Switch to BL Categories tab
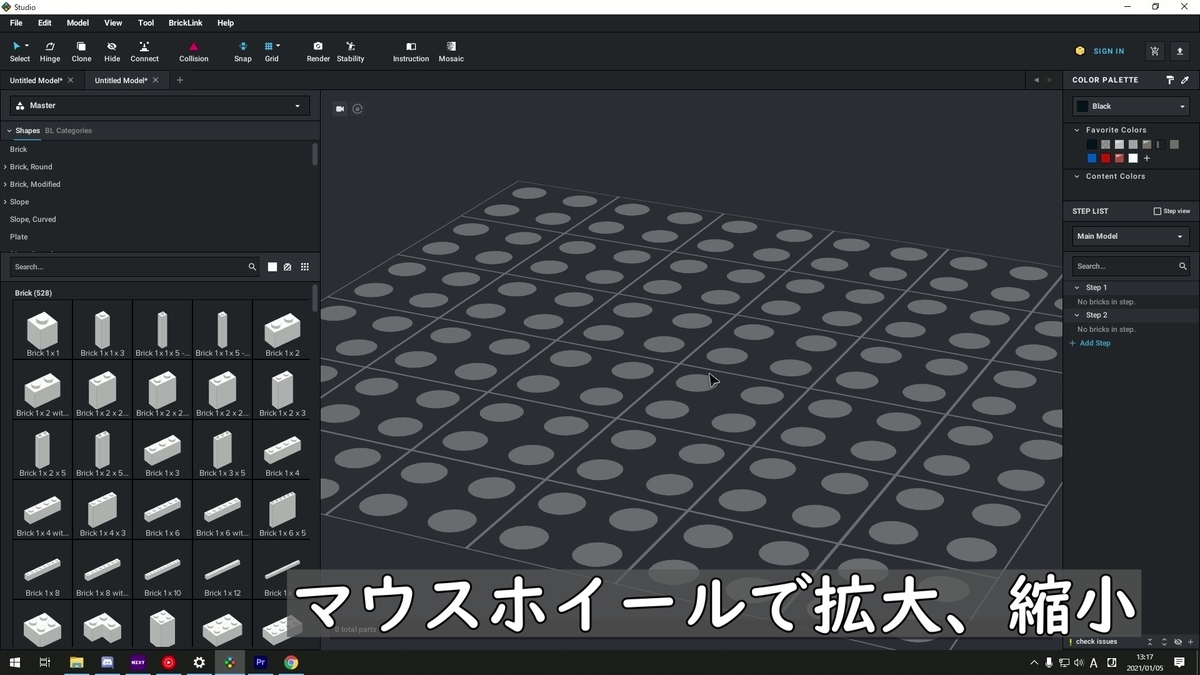1200x675 pixels. pos(68,131)
